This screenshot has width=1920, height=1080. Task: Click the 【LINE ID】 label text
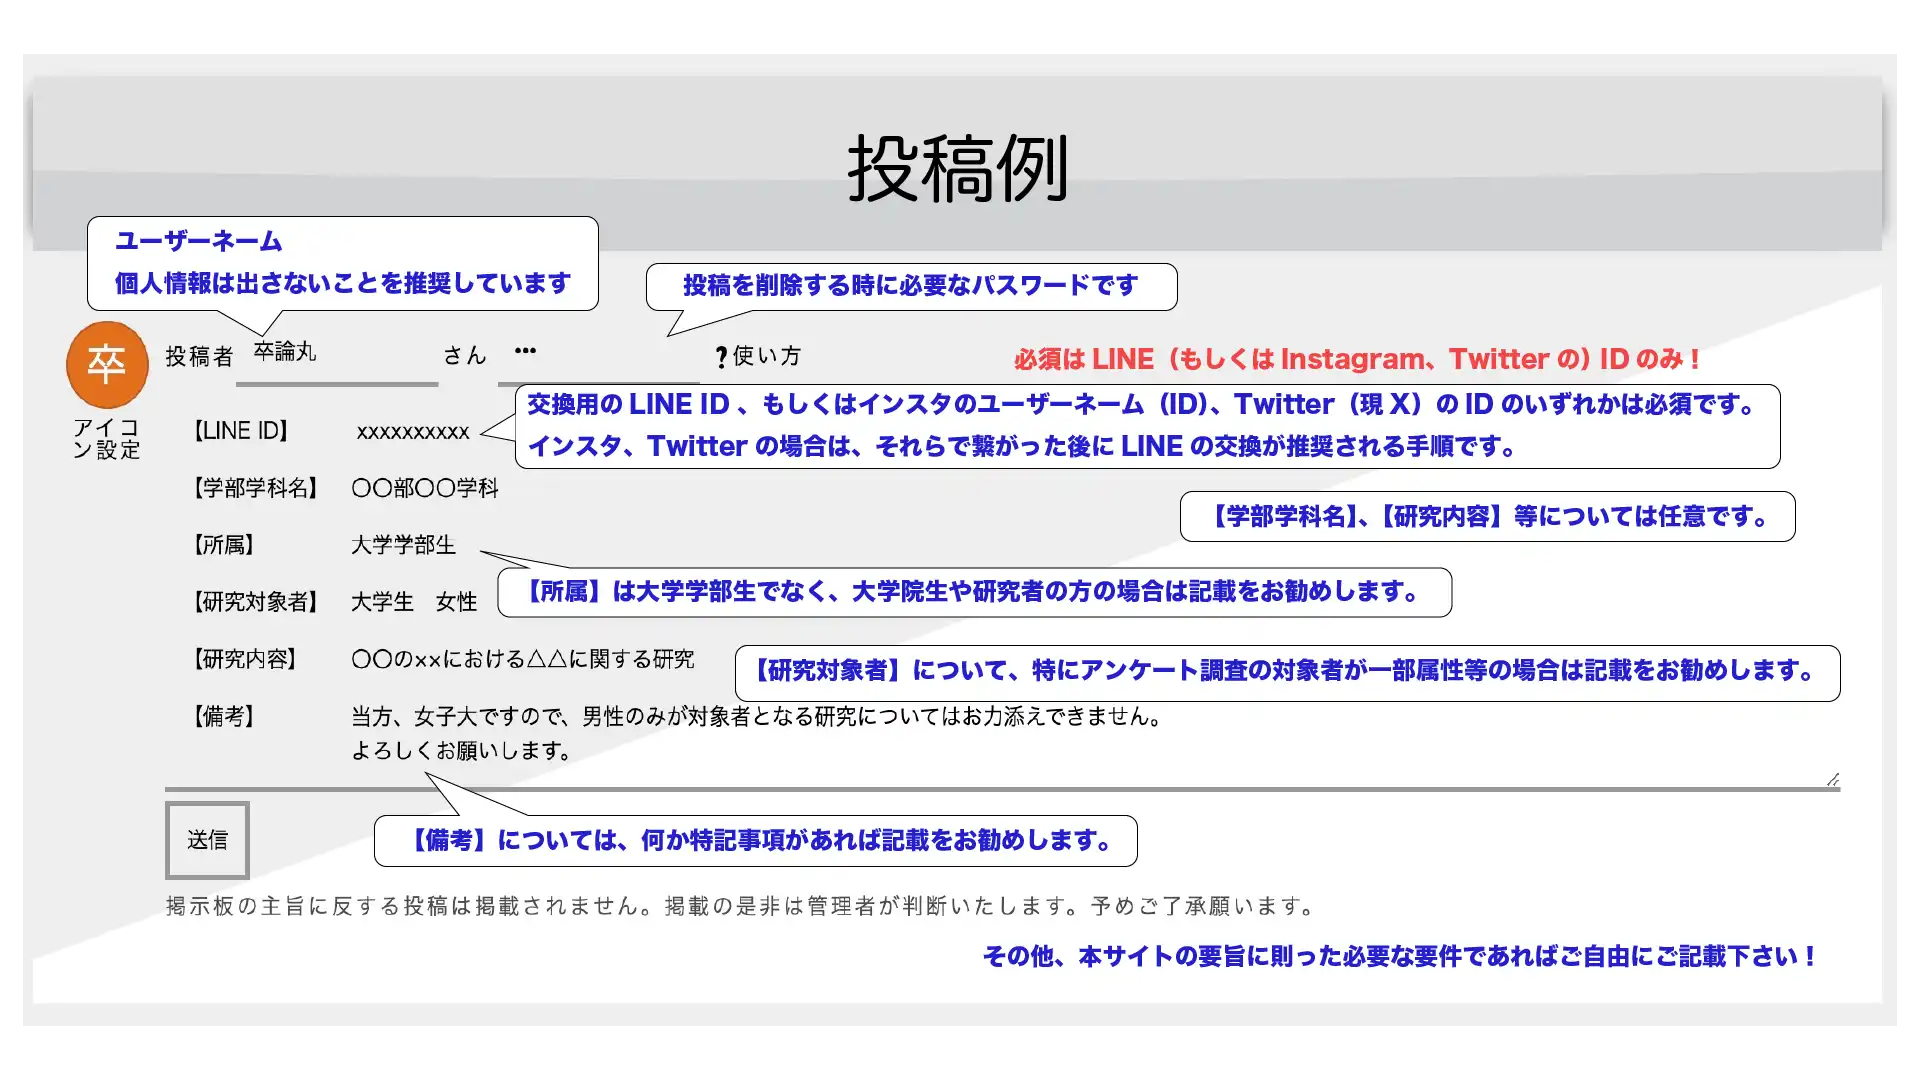tap(240, 431)
